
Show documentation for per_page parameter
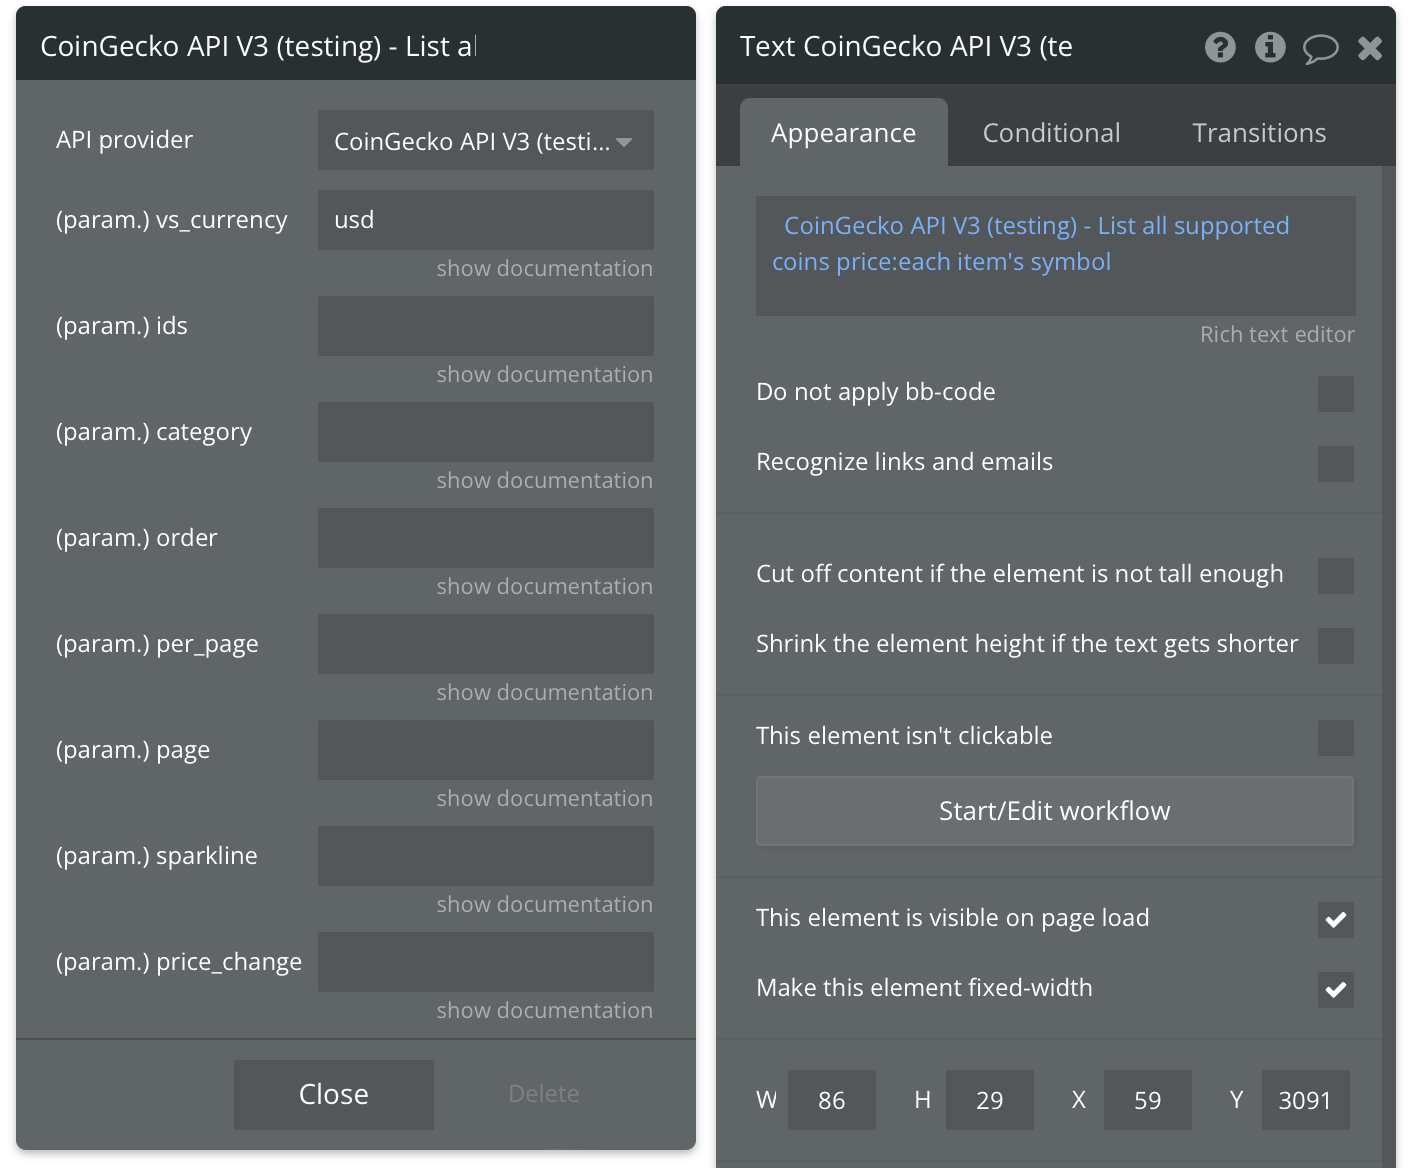(545, 693)
